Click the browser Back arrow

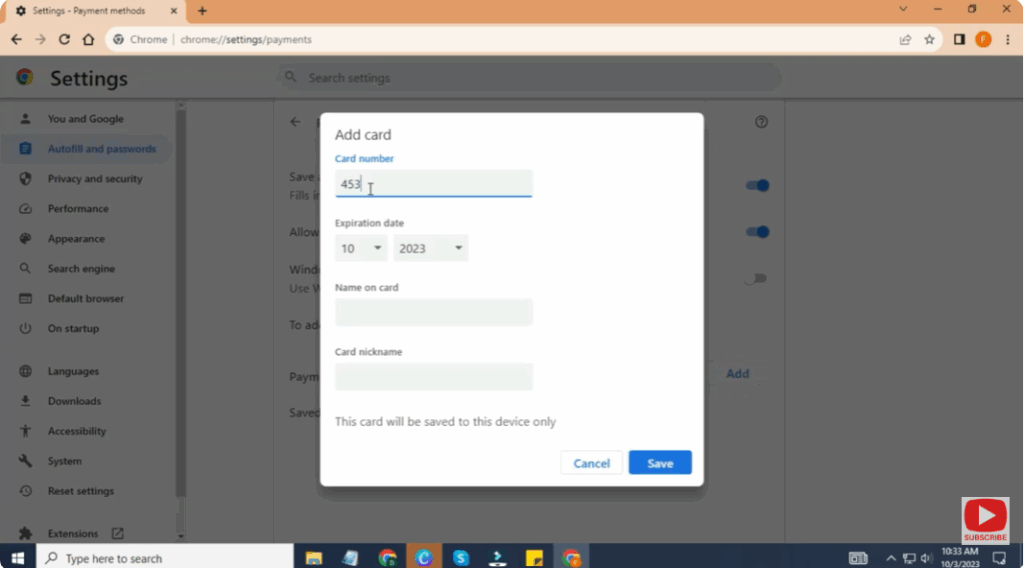click(16, 39)
